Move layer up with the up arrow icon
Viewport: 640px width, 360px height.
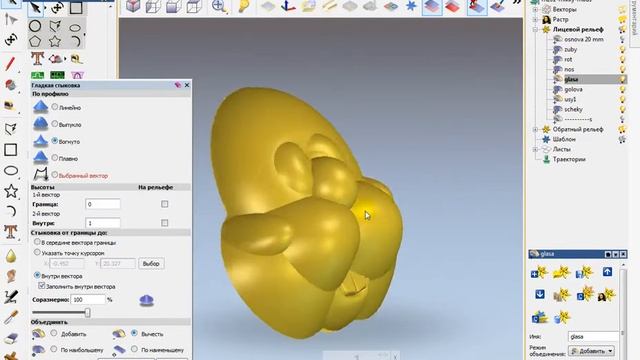(607, 272)
